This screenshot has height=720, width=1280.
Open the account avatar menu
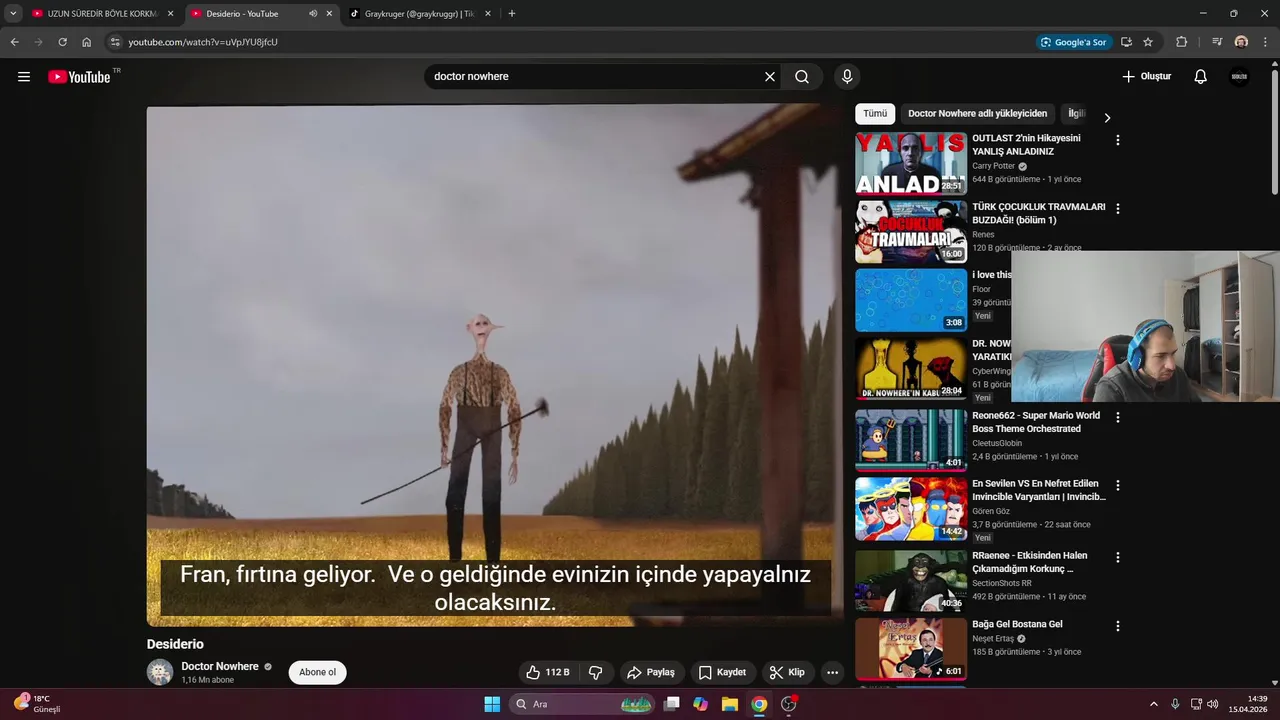click(1239, 77)
